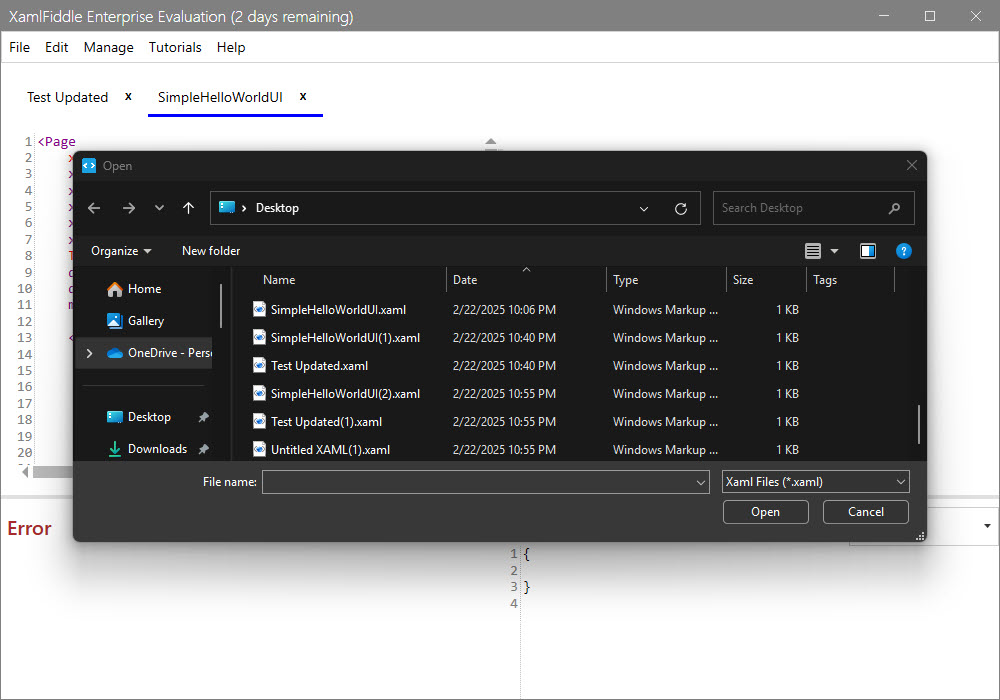Open the view options dropdown arrow
This screenshot has height=700, width=1000.
(834, 251)
